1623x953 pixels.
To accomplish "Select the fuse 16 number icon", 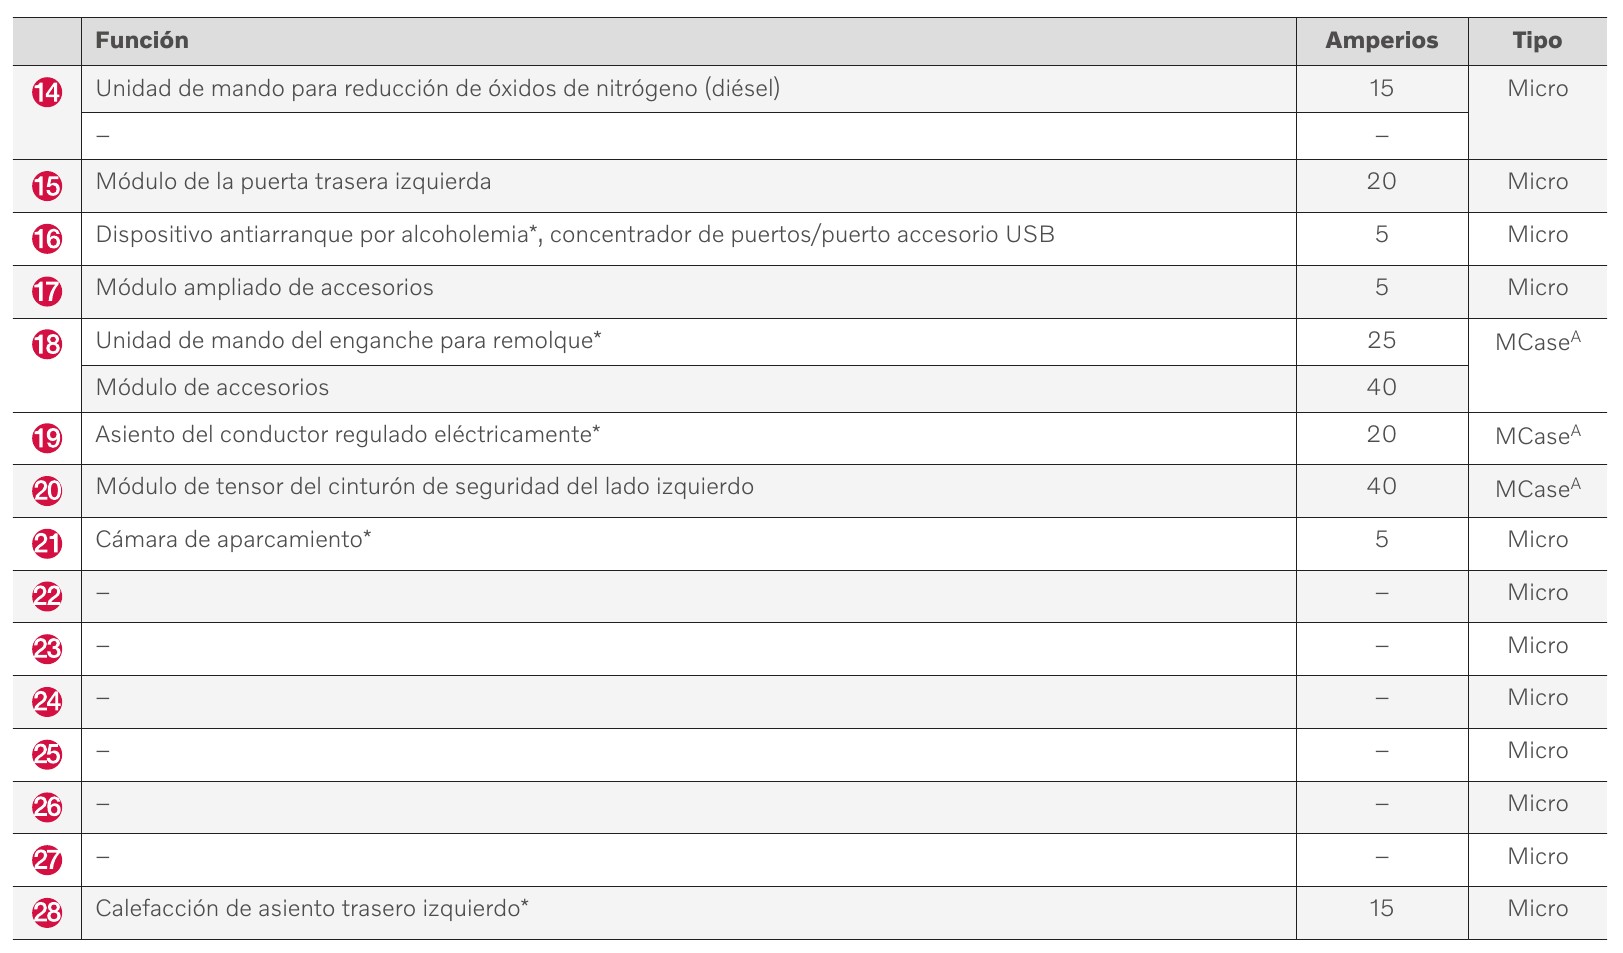I will 47,239.
